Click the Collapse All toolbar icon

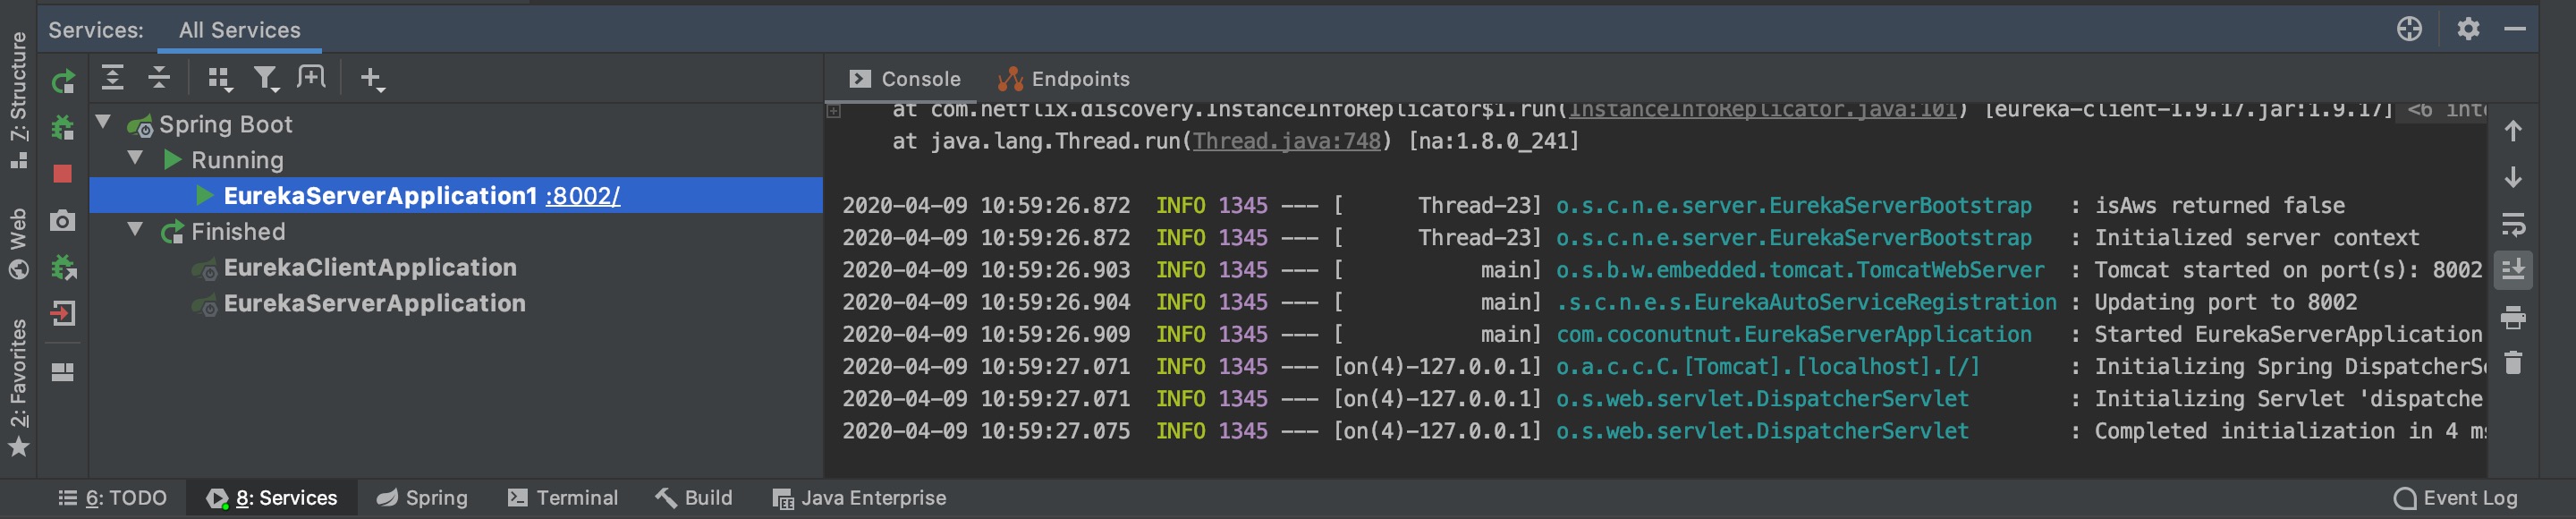(159, 78)
